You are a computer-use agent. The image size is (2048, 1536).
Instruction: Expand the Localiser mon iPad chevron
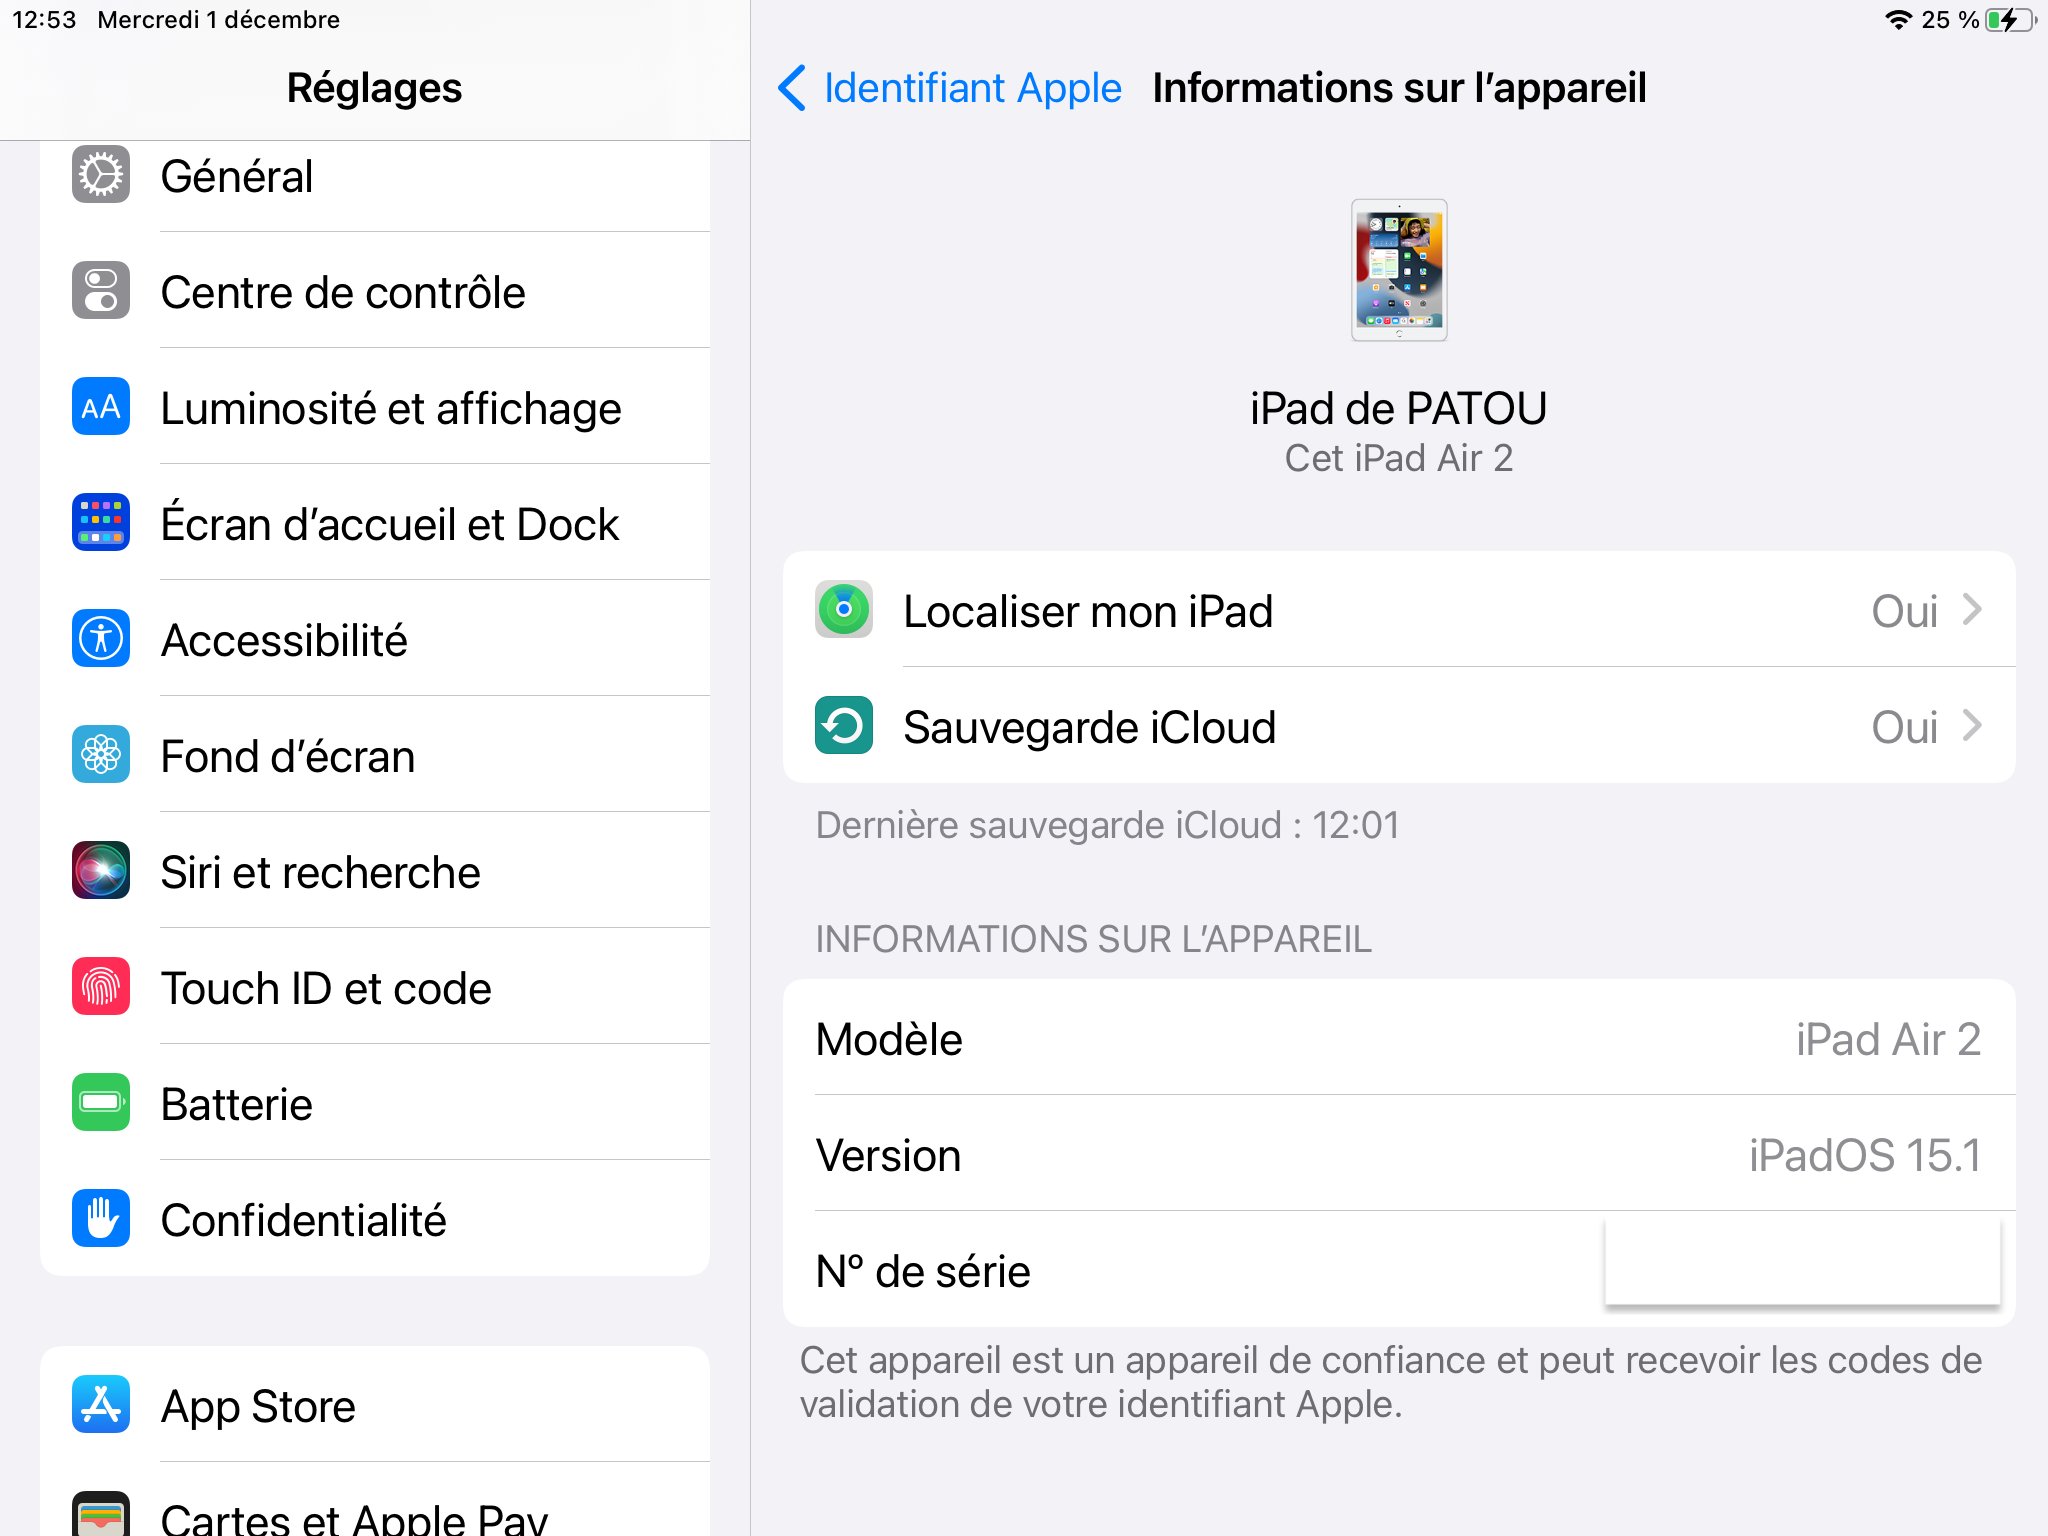click(1971, 610)
